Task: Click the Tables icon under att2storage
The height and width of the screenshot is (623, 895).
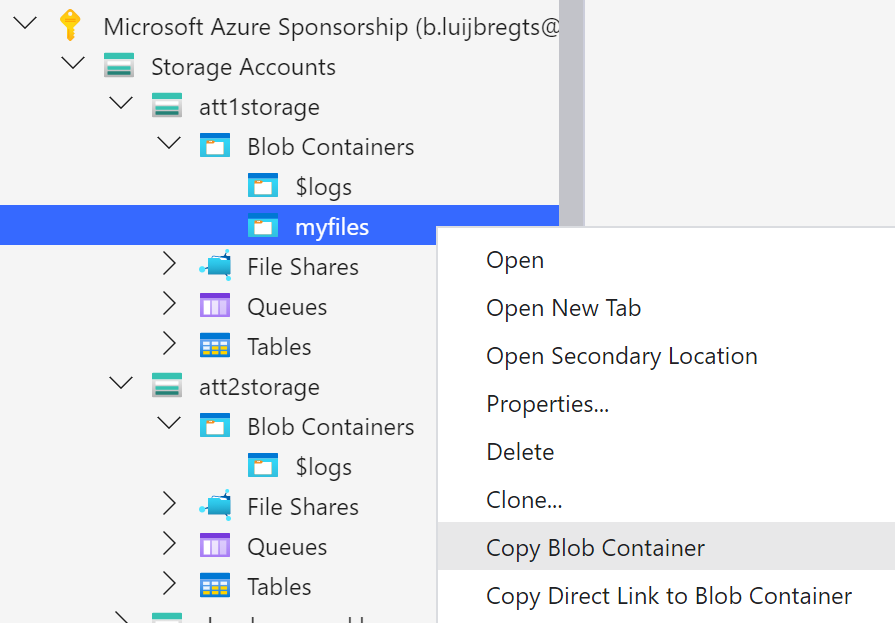Action: click(x=215, y=587)
